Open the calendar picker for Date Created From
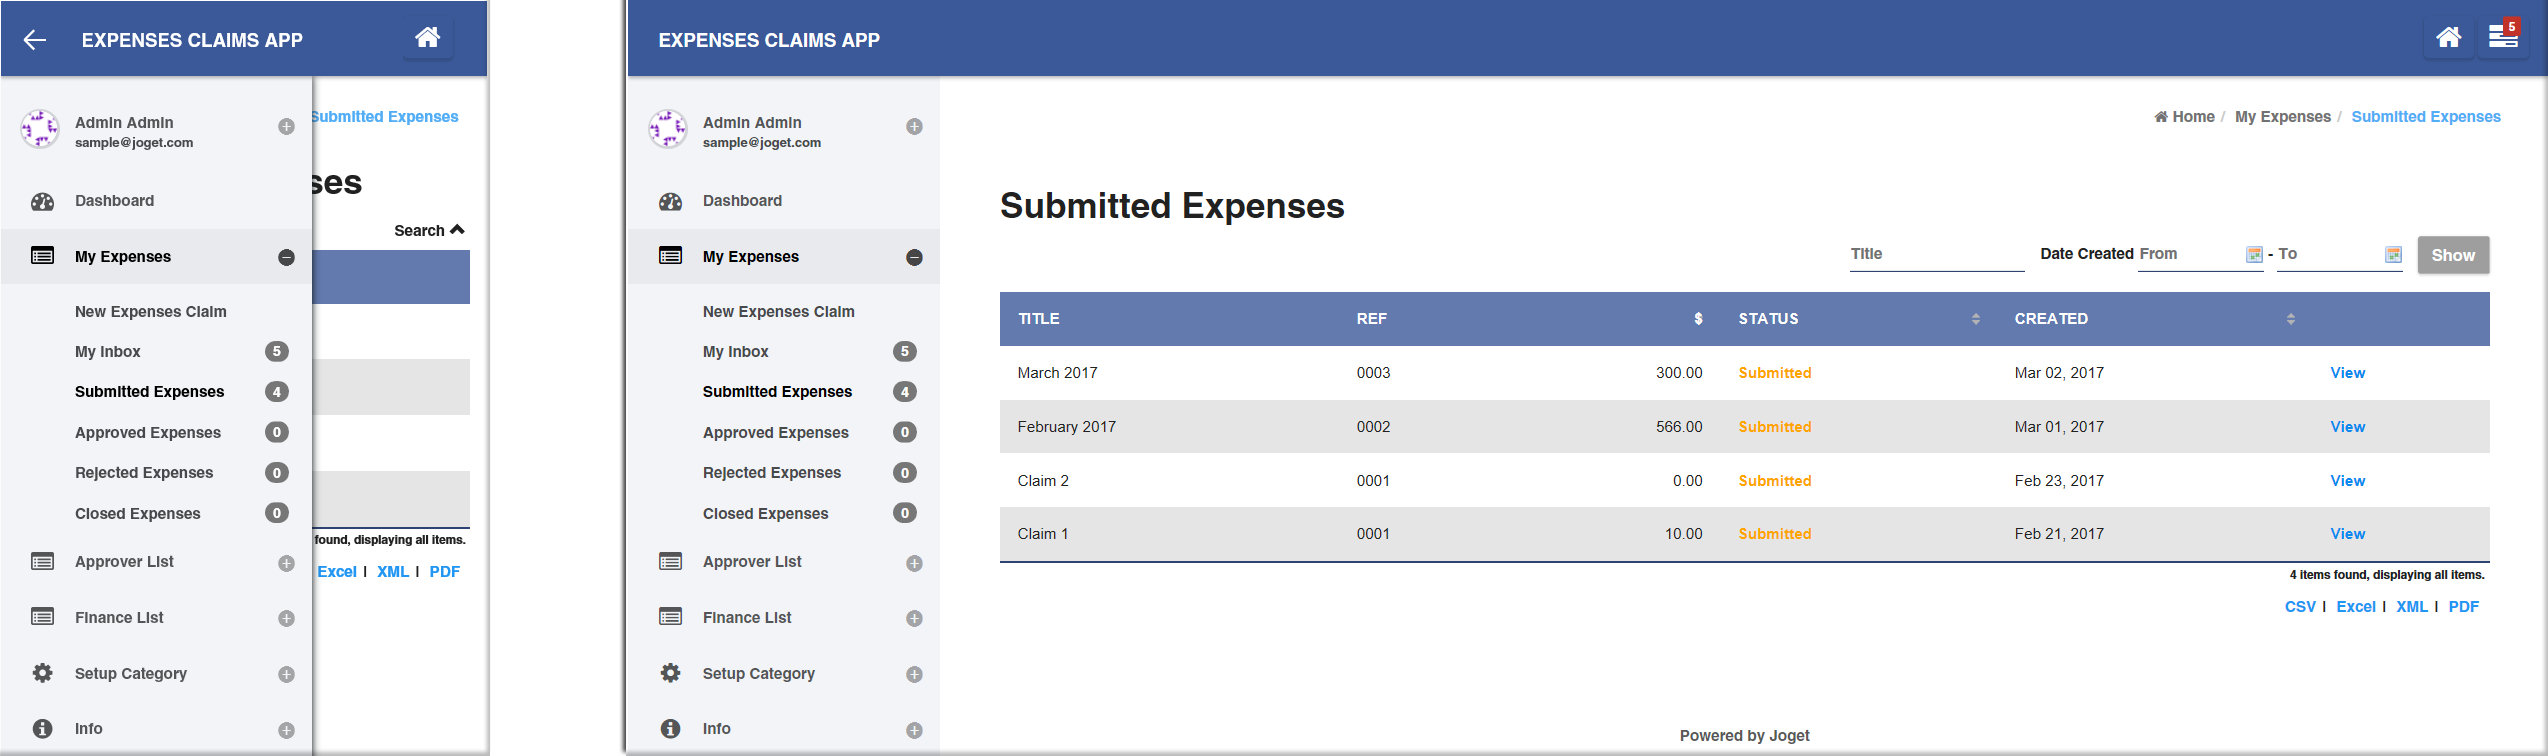 click(x=2254, y=255)
